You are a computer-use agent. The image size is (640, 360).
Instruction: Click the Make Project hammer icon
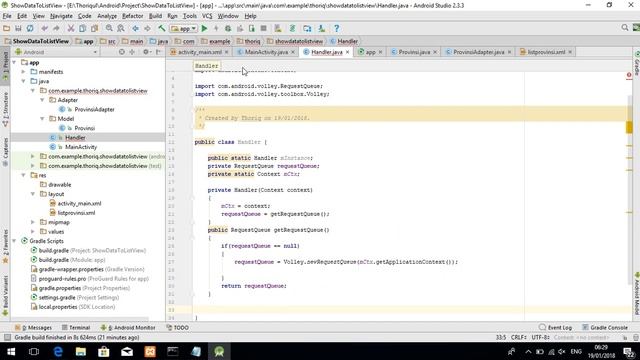pyautogui.click(x=162, y=28)
